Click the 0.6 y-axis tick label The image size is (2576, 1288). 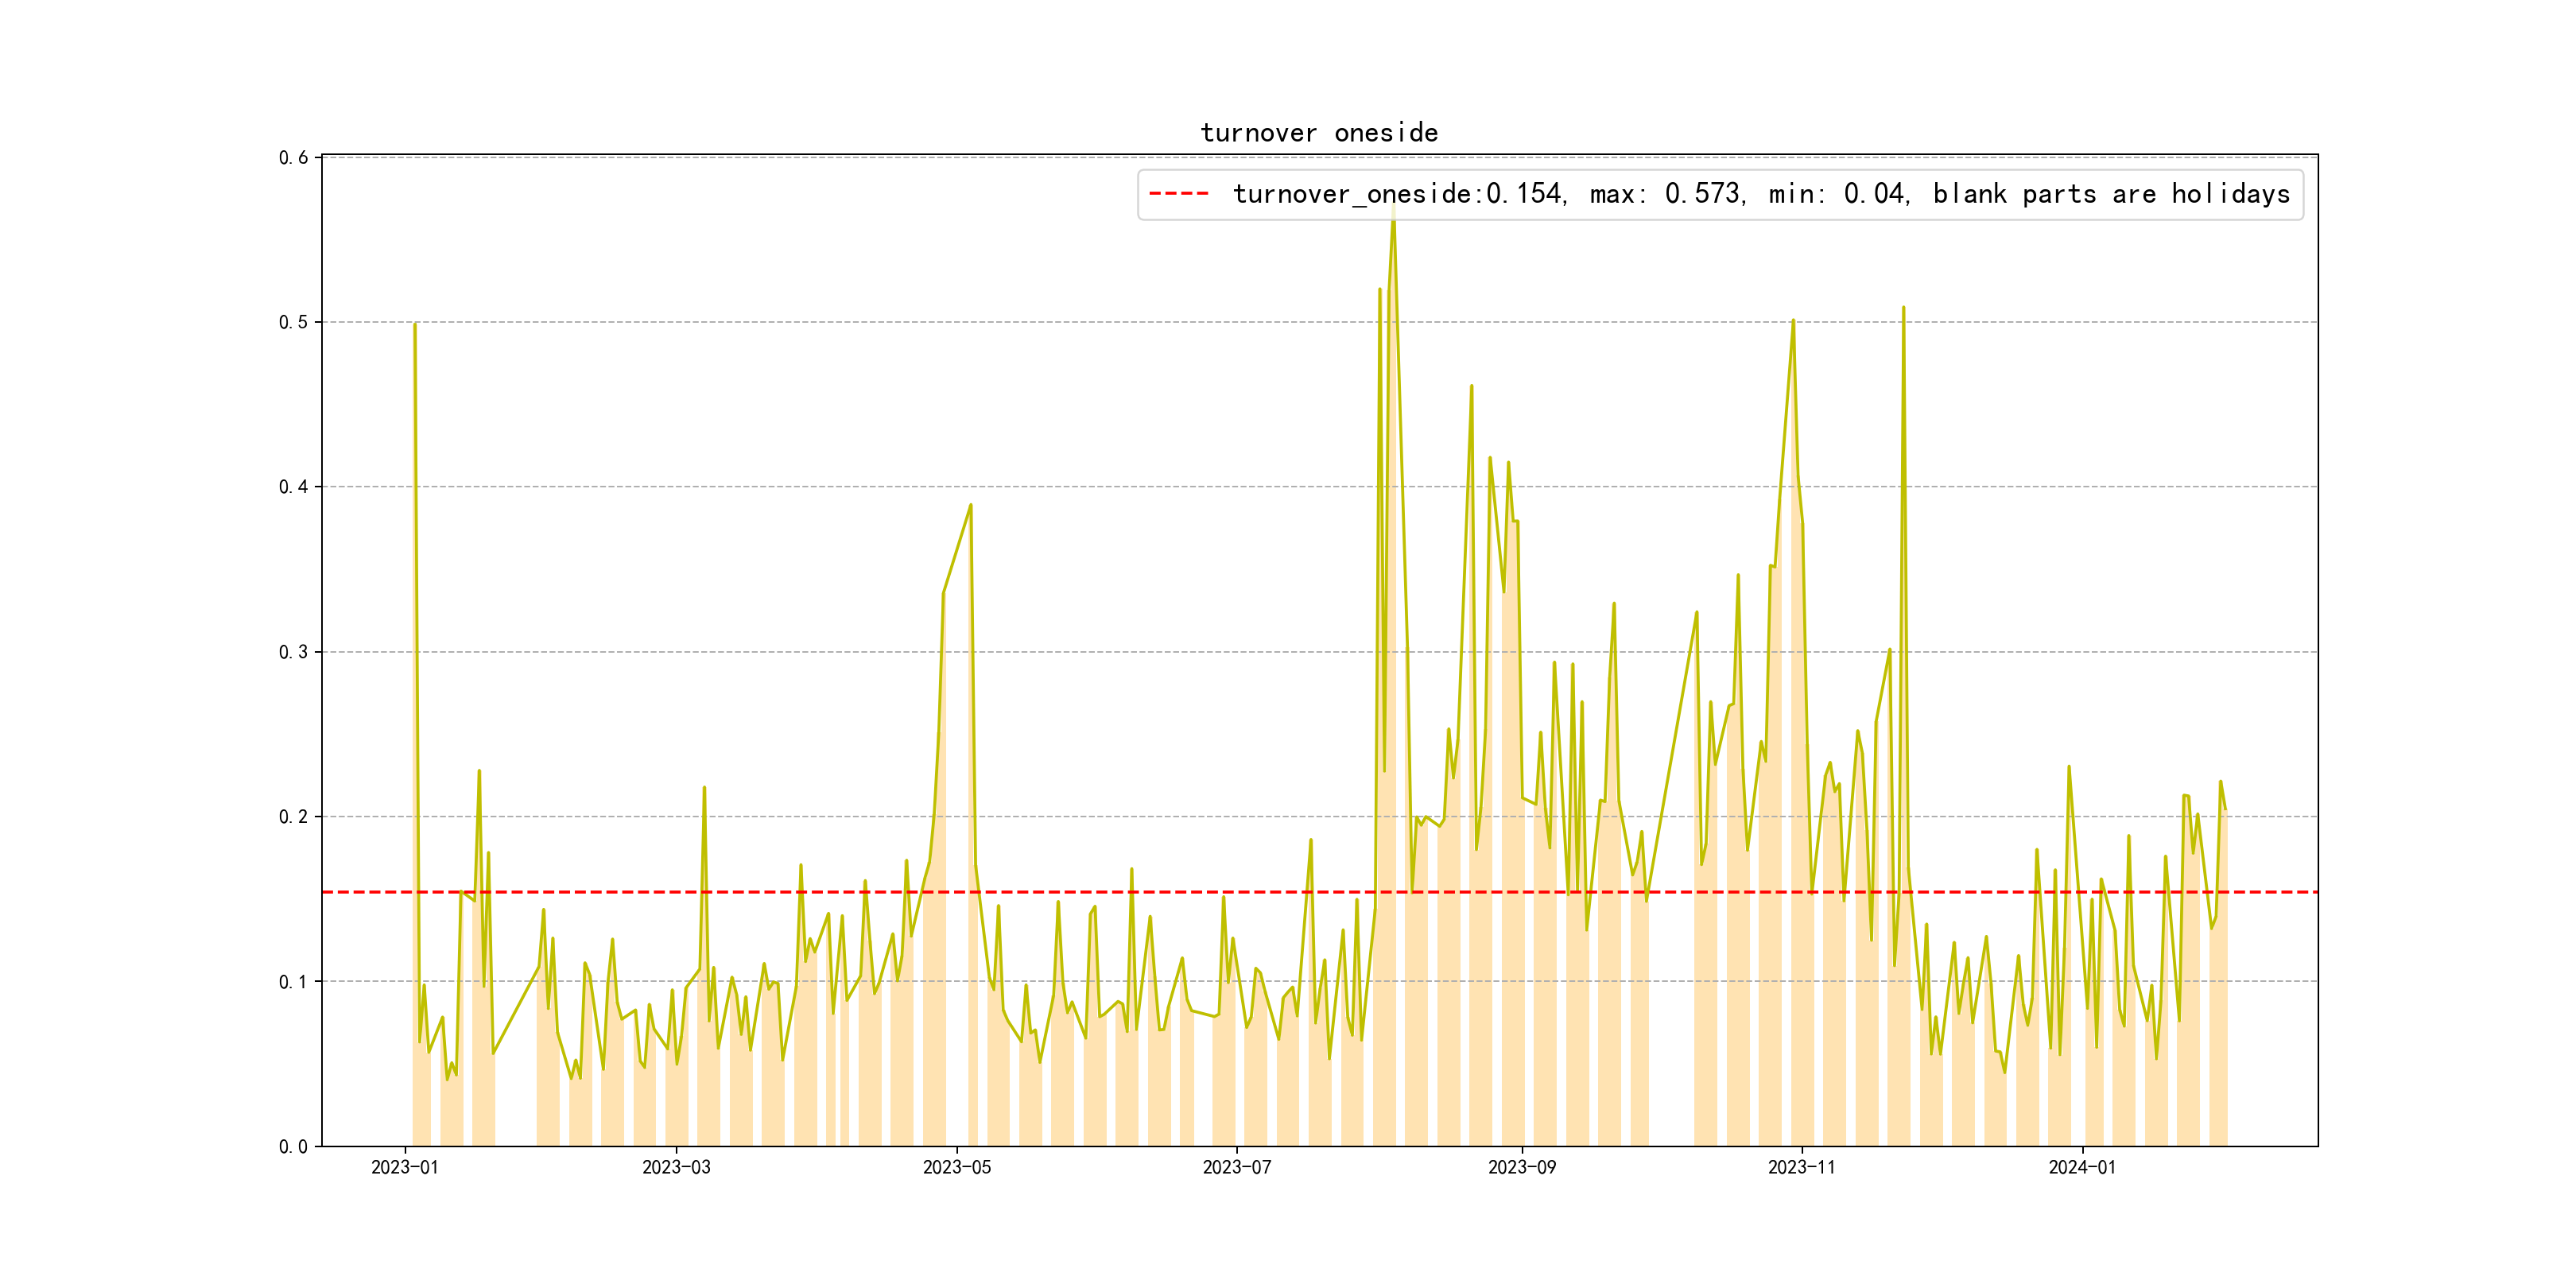(293, 157)
